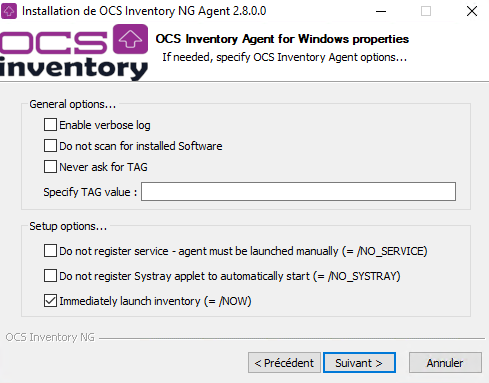The image size is (489, 383).
Task: Click the purple arrow logo in header
Action: click(x=130, y=39)
